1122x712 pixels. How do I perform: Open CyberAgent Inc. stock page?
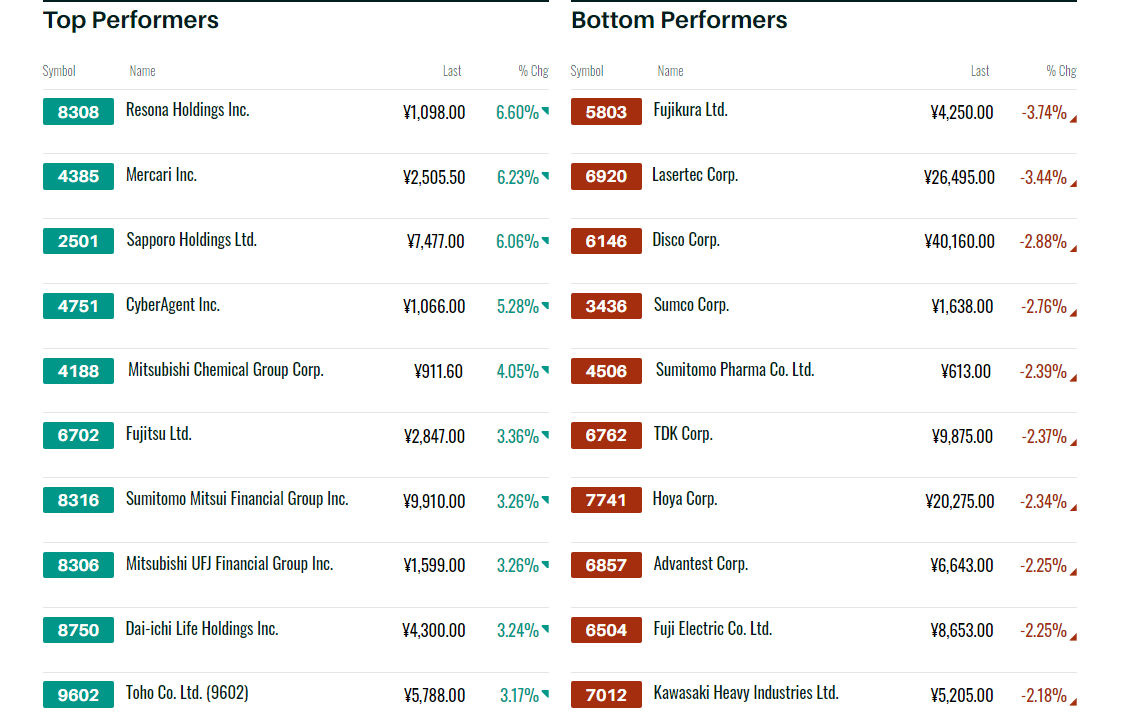[173, 305]
